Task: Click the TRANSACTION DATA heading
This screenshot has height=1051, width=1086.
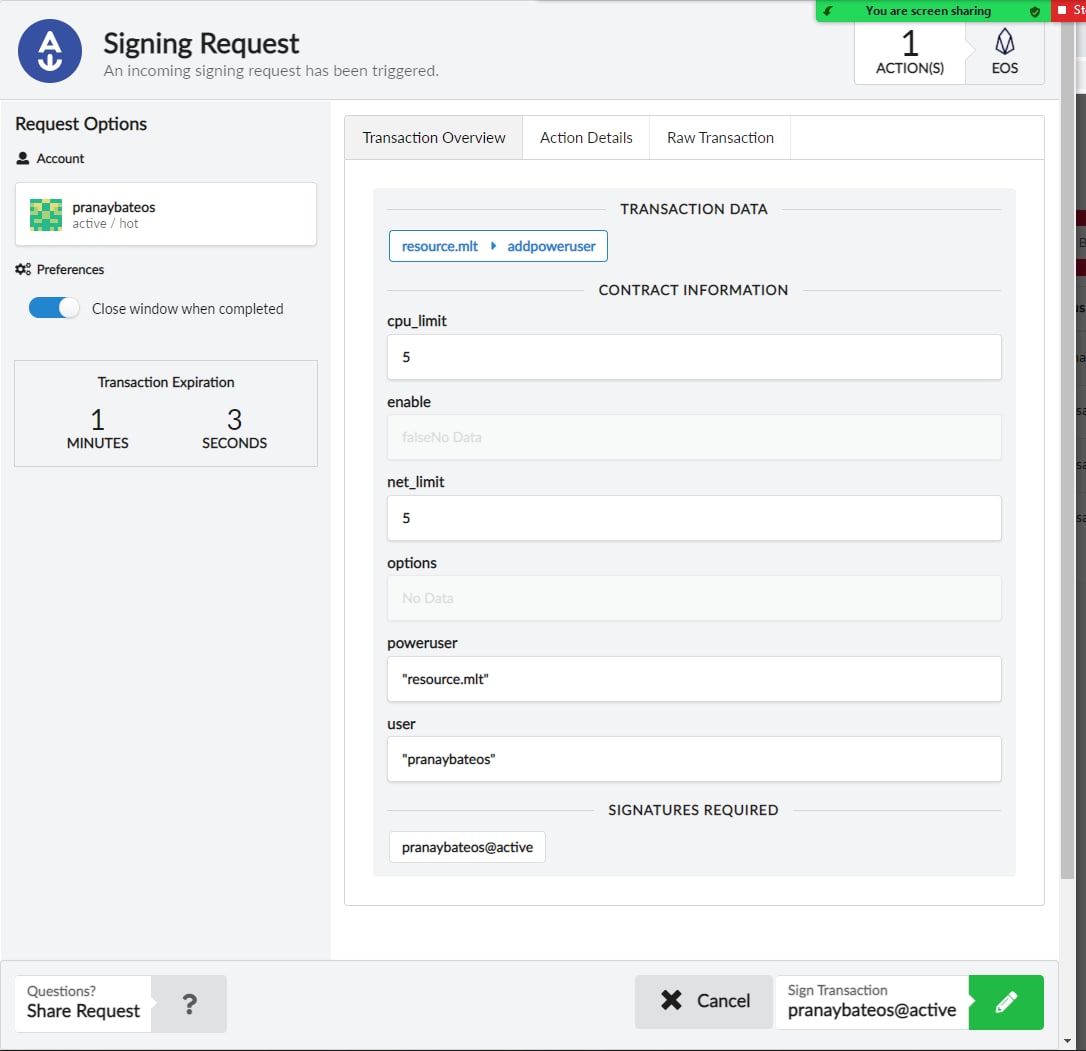Action: coord(693,209)
